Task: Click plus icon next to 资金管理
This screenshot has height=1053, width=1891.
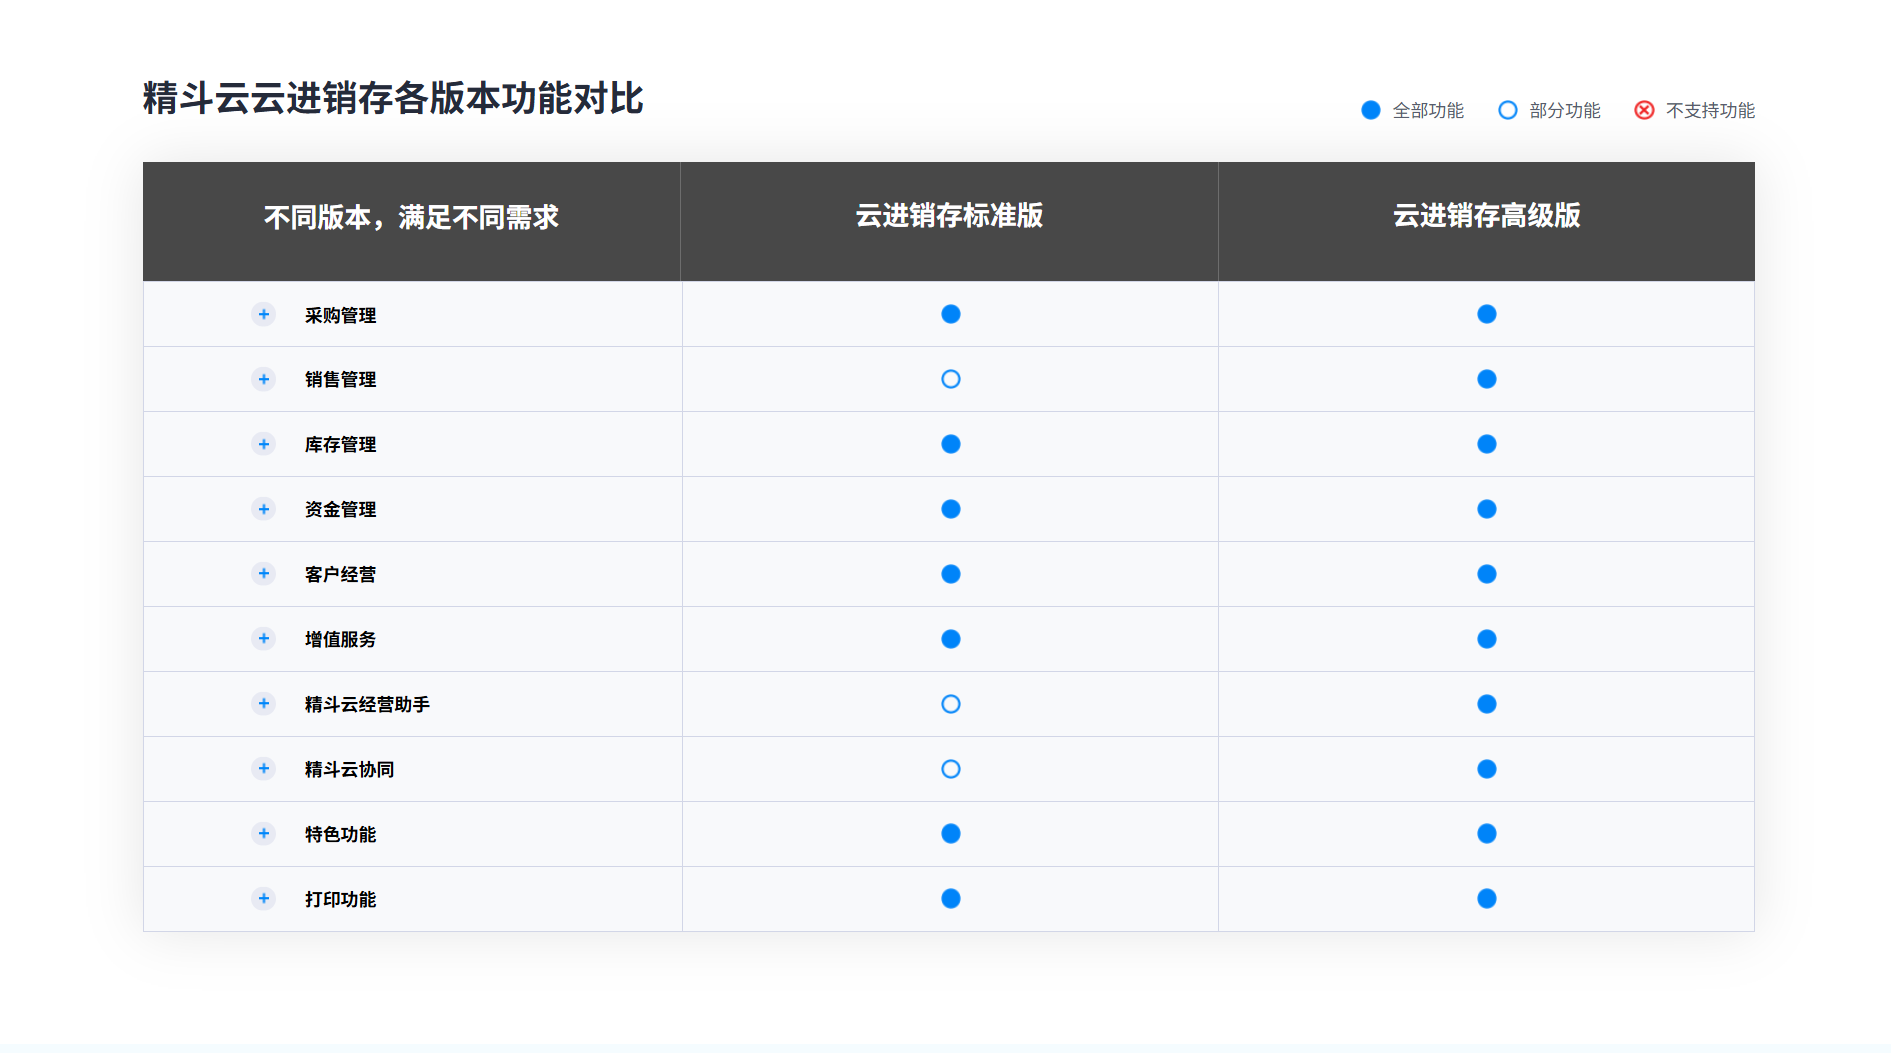Action: [x=263, y=509]
